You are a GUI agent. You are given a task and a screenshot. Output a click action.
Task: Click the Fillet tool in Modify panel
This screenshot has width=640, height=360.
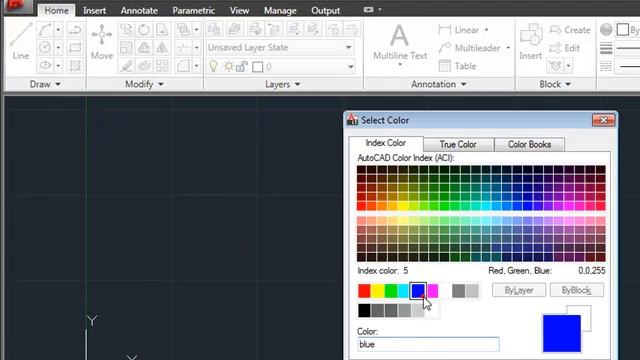[183, 65]
